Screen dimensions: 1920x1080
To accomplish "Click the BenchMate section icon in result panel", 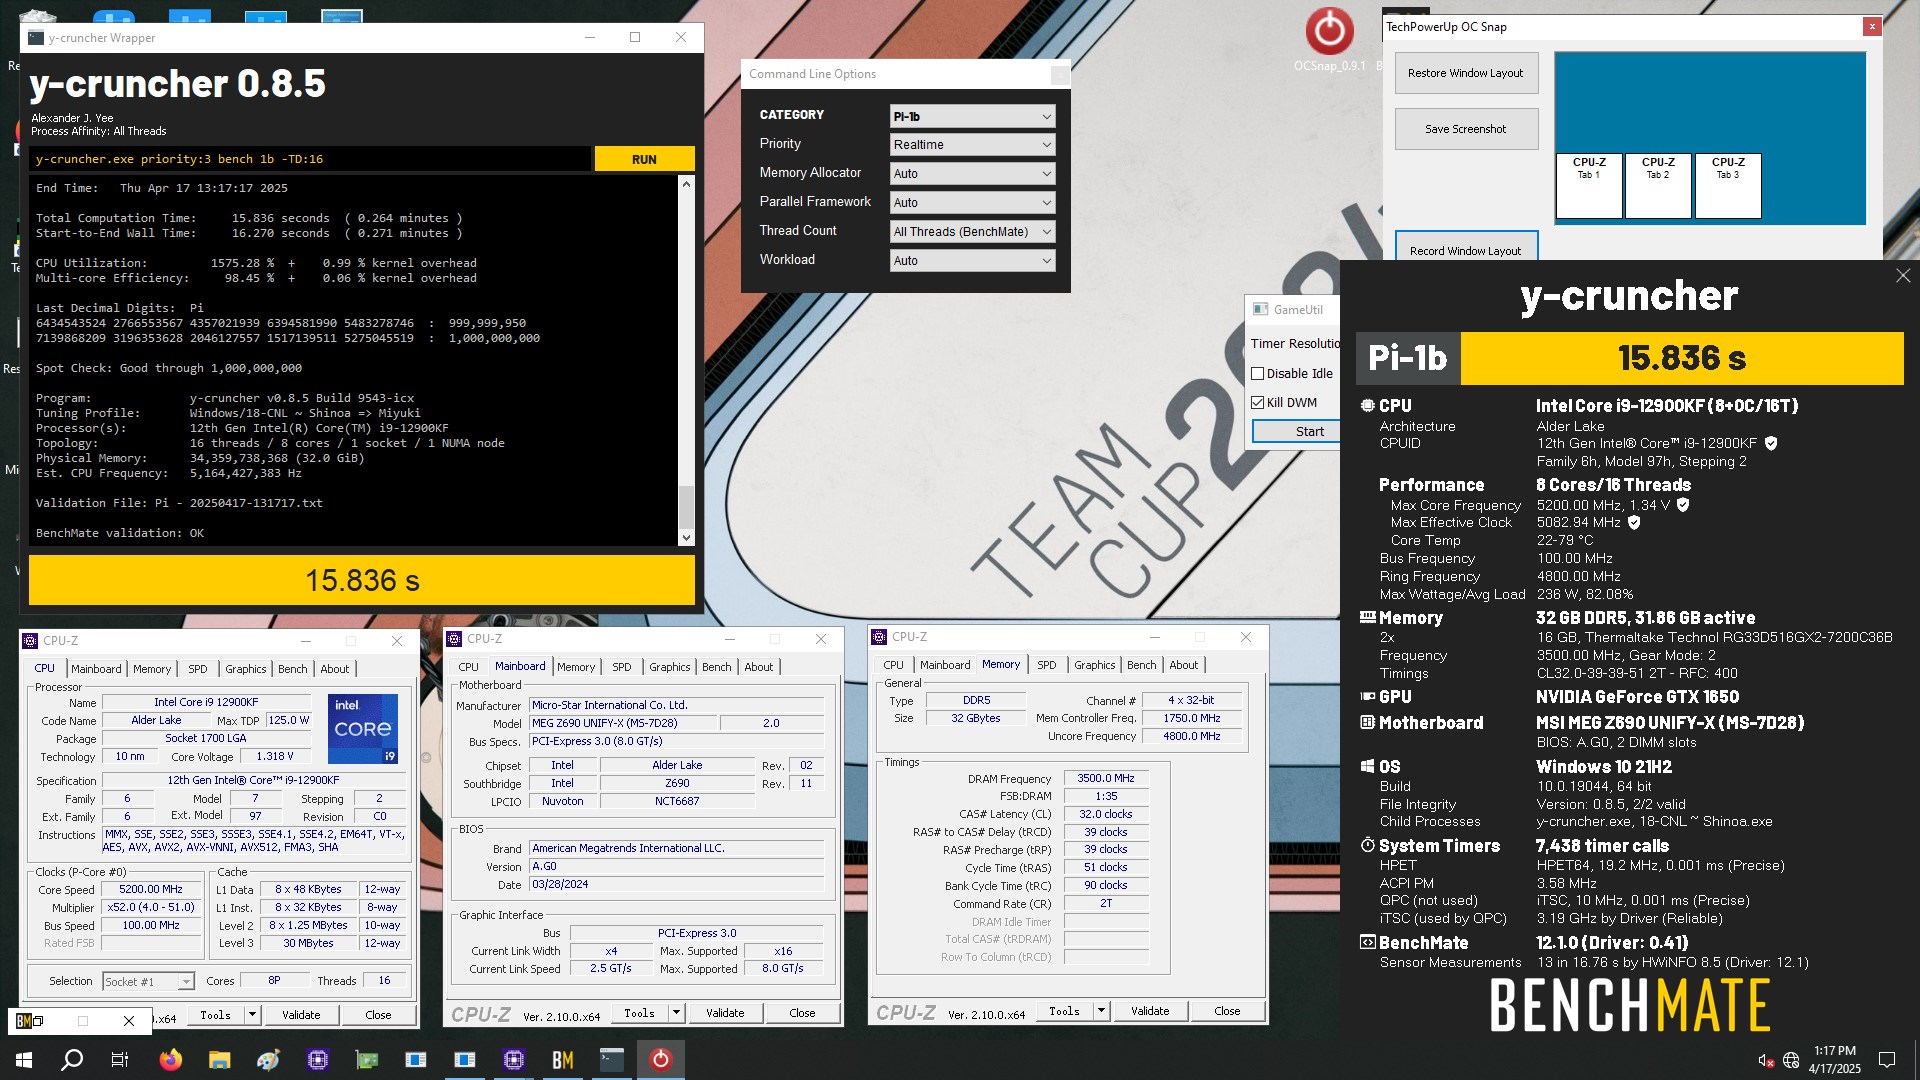I will 1367,943.
